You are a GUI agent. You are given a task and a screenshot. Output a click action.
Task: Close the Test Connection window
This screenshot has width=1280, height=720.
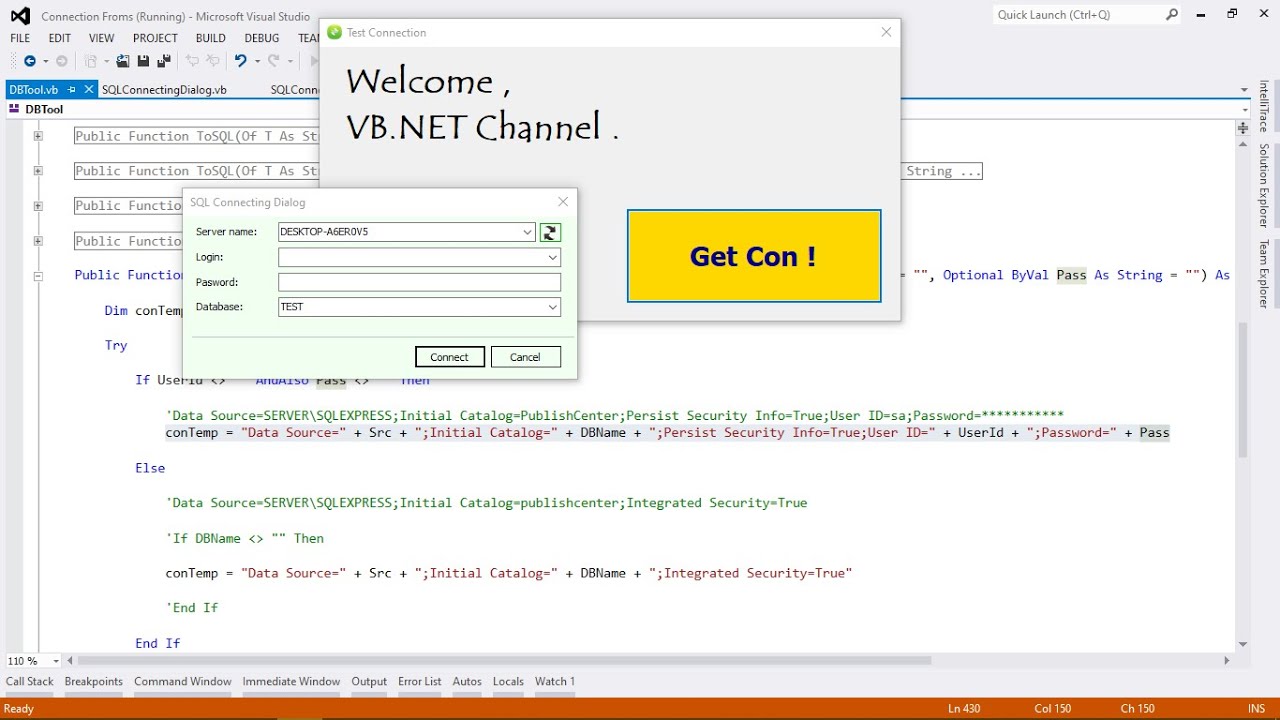886,33
